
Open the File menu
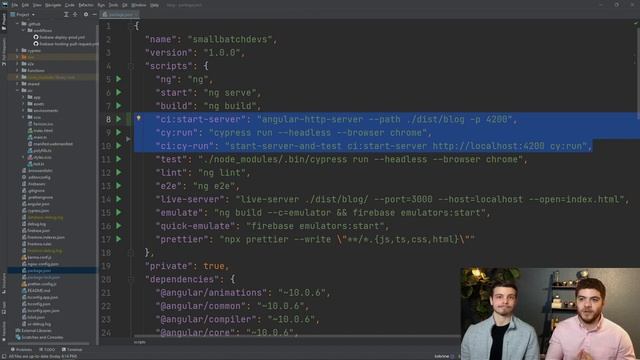15,5
